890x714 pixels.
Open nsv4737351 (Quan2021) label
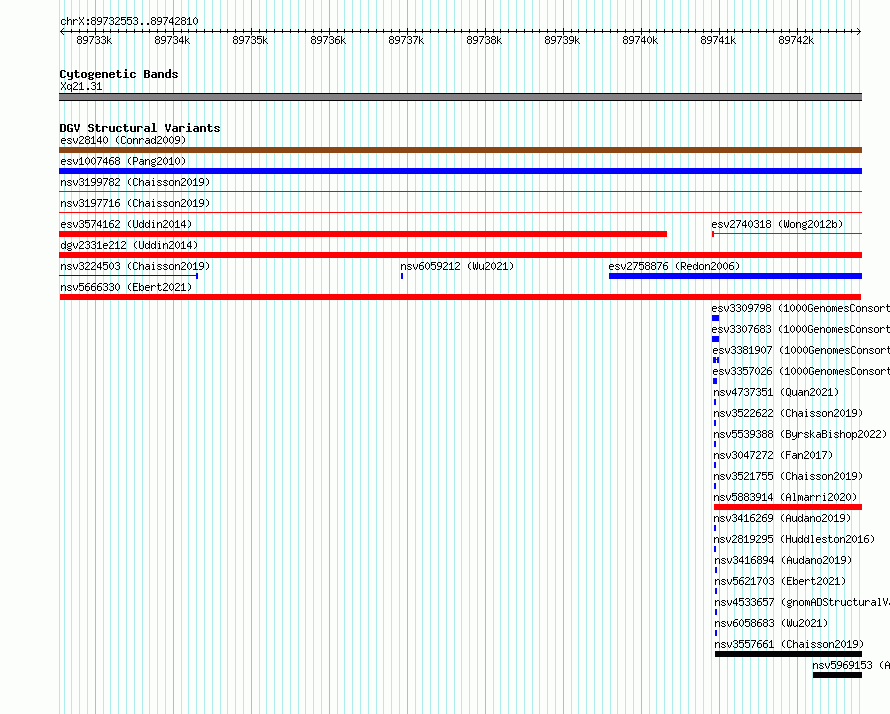click(776, 392)
